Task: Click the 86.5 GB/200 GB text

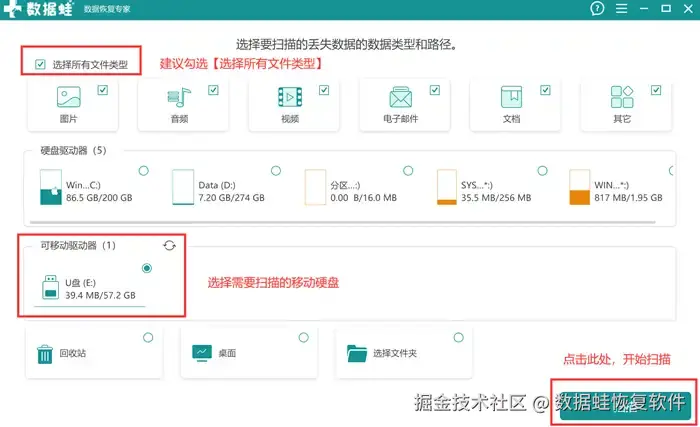Action: [x=99, y=198]
